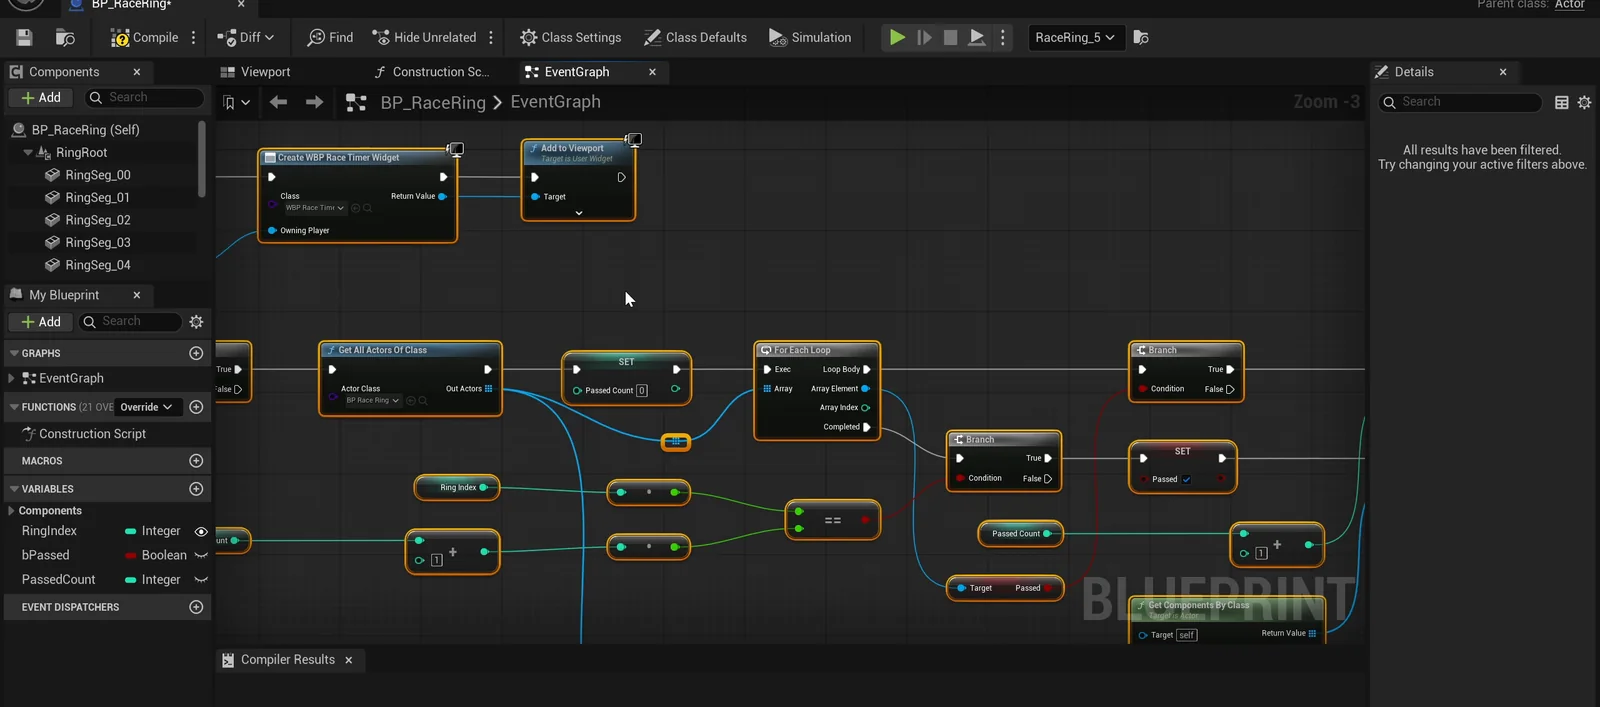Click Add in My Blueprint panel
Viewport: 1600px width, 707px height.
(x=41, y=322)
